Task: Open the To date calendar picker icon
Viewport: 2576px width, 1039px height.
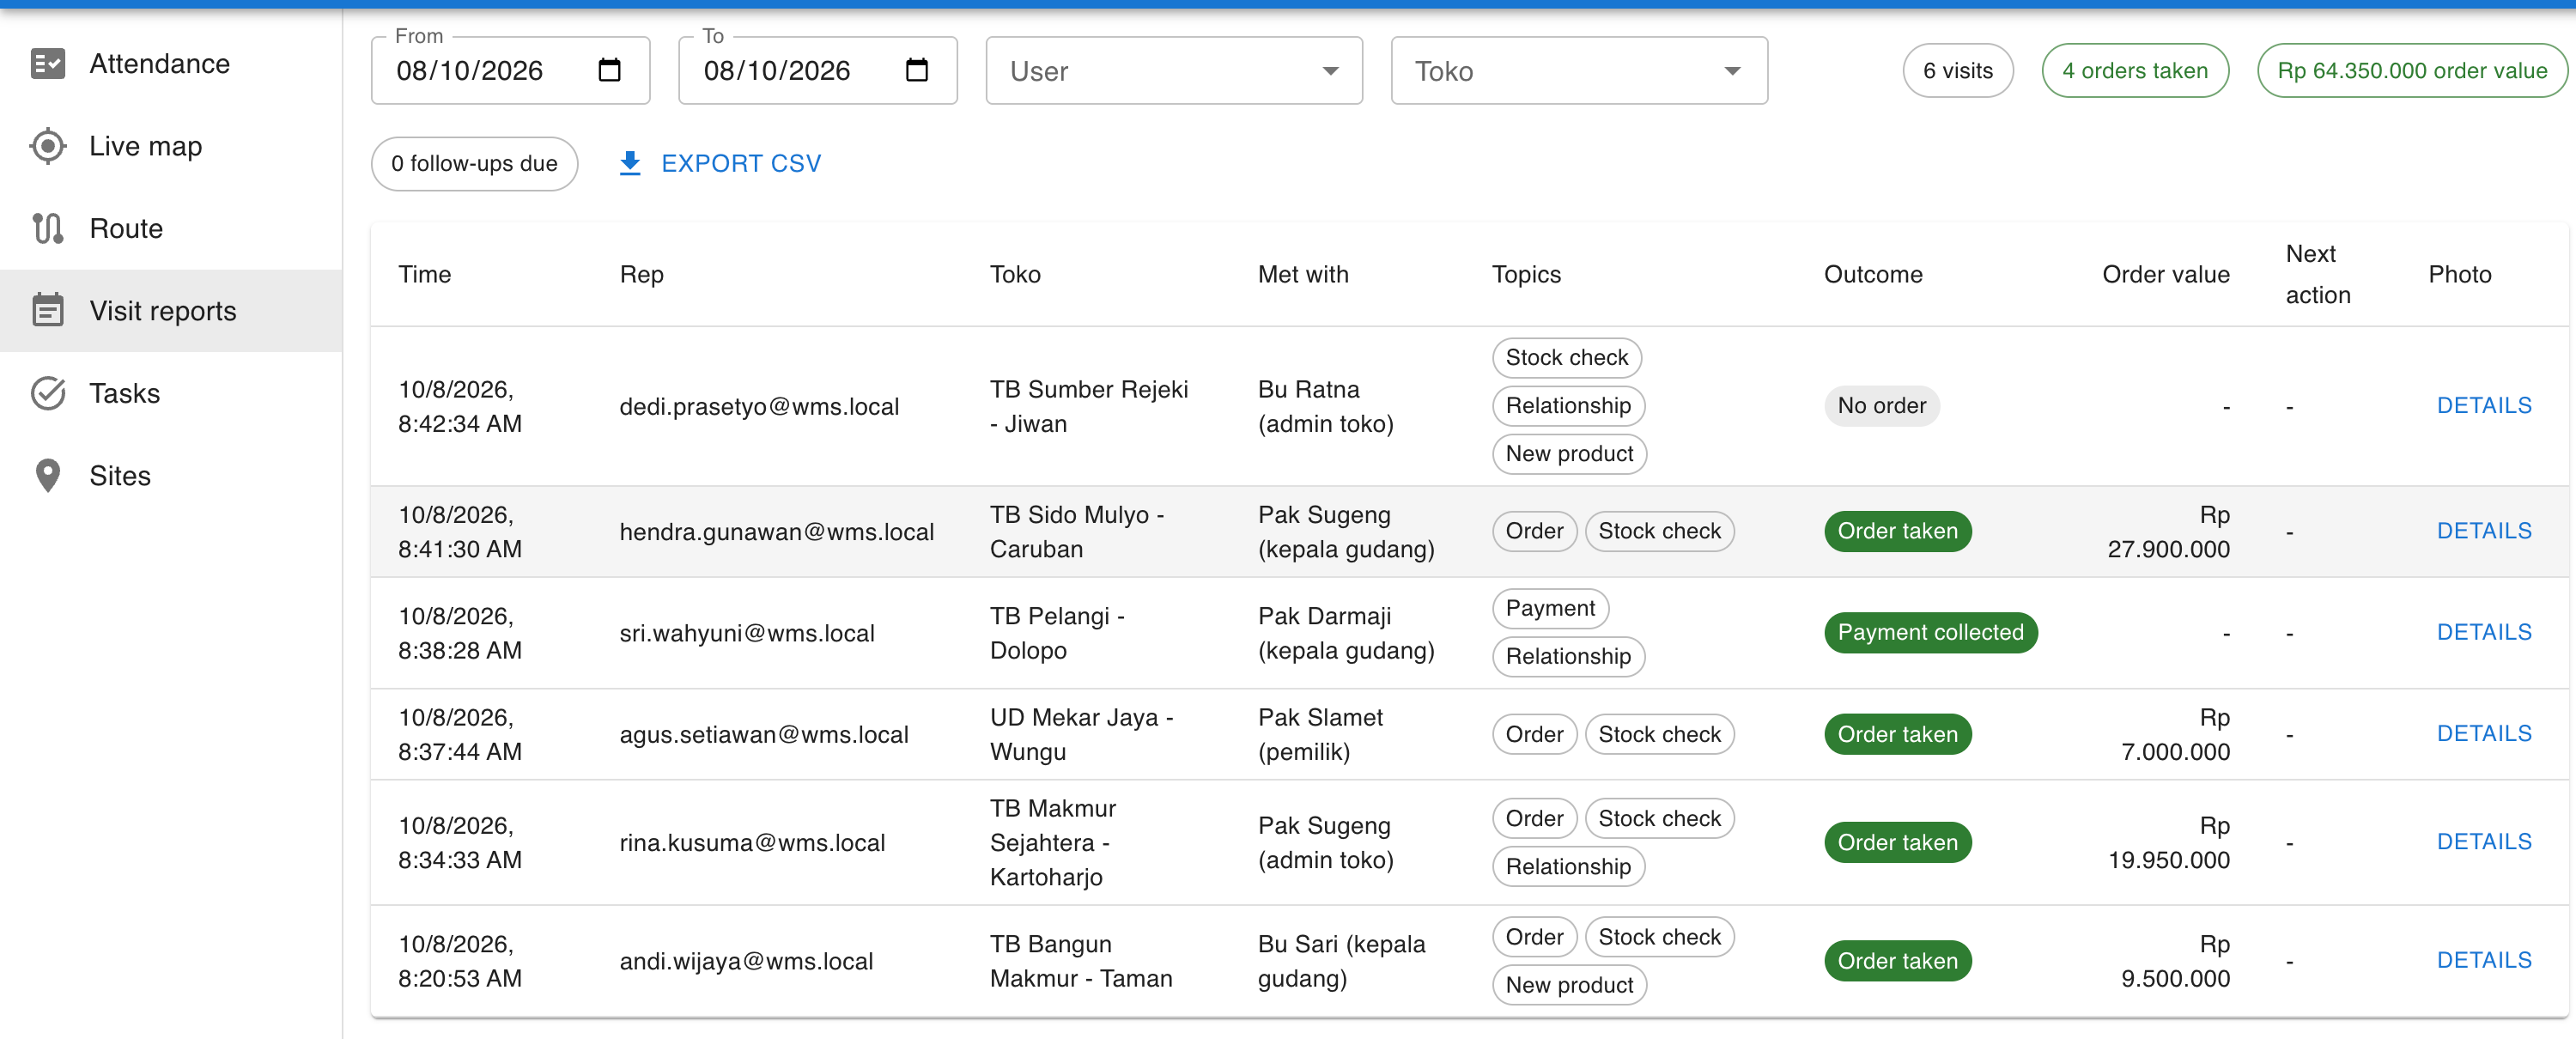Action: tap(916, 70)
